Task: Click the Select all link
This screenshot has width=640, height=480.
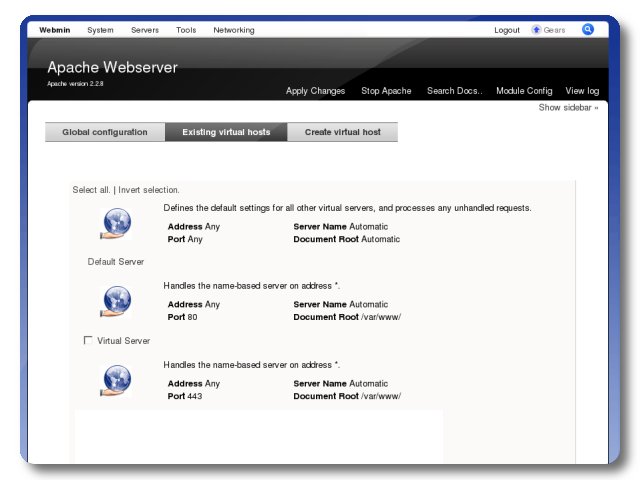Action: point(91,190)
